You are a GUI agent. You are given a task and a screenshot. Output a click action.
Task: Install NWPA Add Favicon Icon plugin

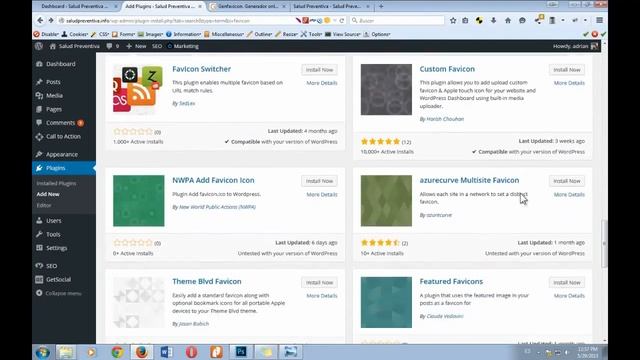click(x=319, y=181)
